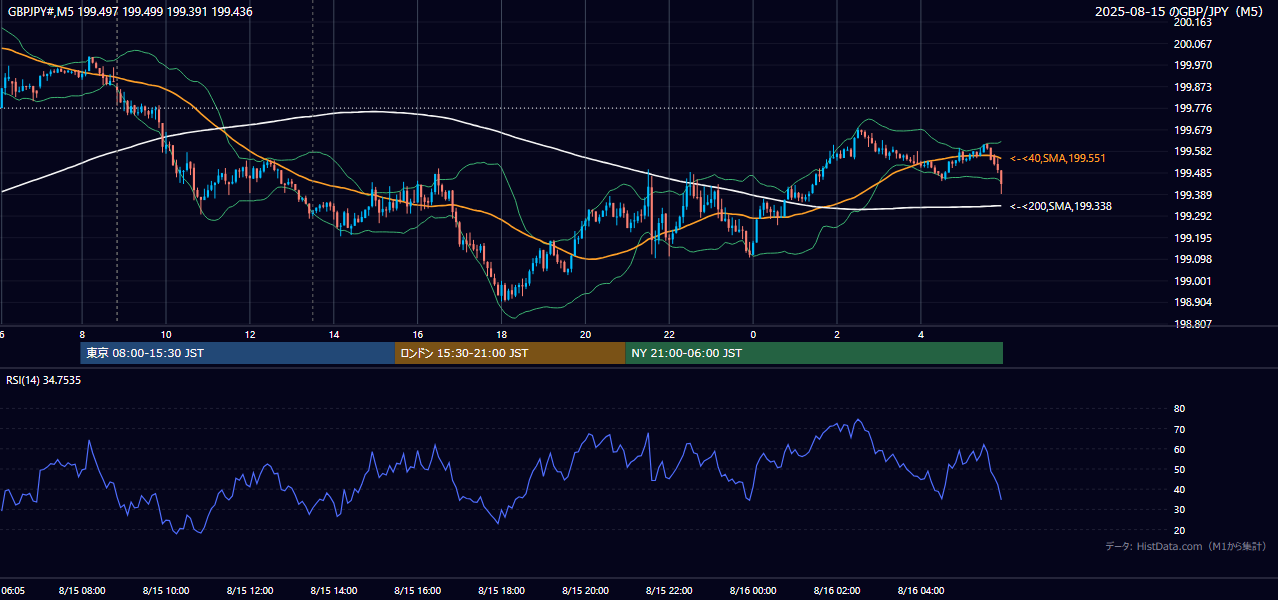The height and width of the screenshot is (600, 1278).
Task: Click the '8/16 04:00' bottom axis label
Action: point(921,591)
